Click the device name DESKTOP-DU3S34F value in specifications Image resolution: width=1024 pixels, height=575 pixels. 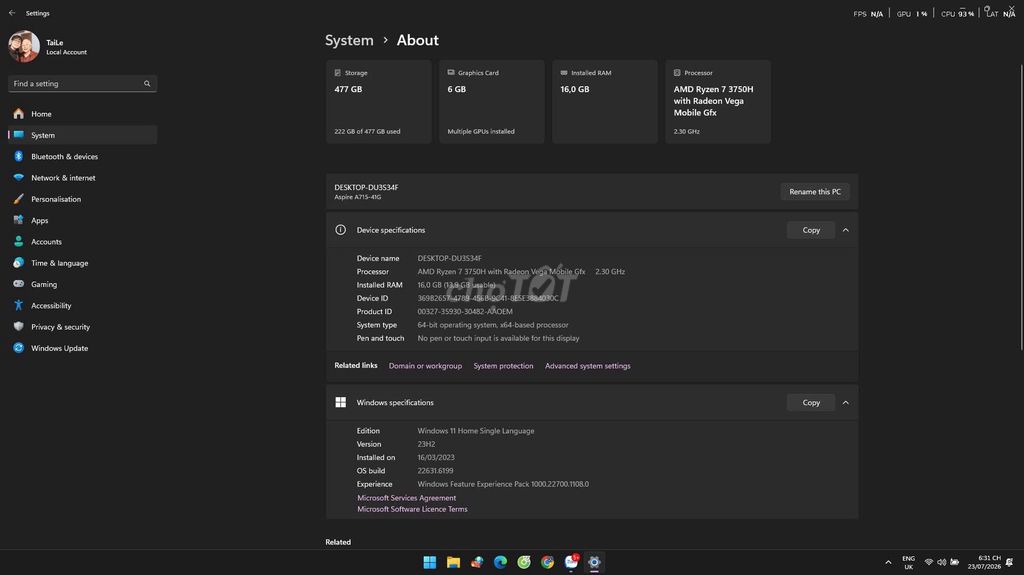click(x=449, y=258)
